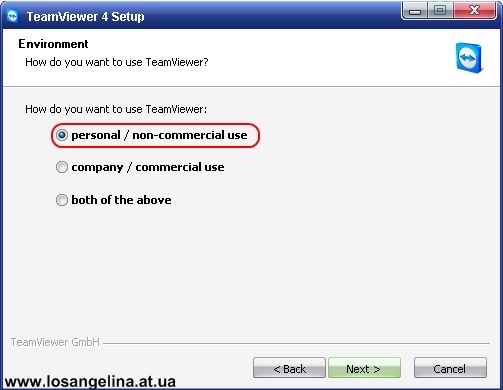
Task: Click the header subtitle ending with a question mark
Action: click(x=117, y=62)
